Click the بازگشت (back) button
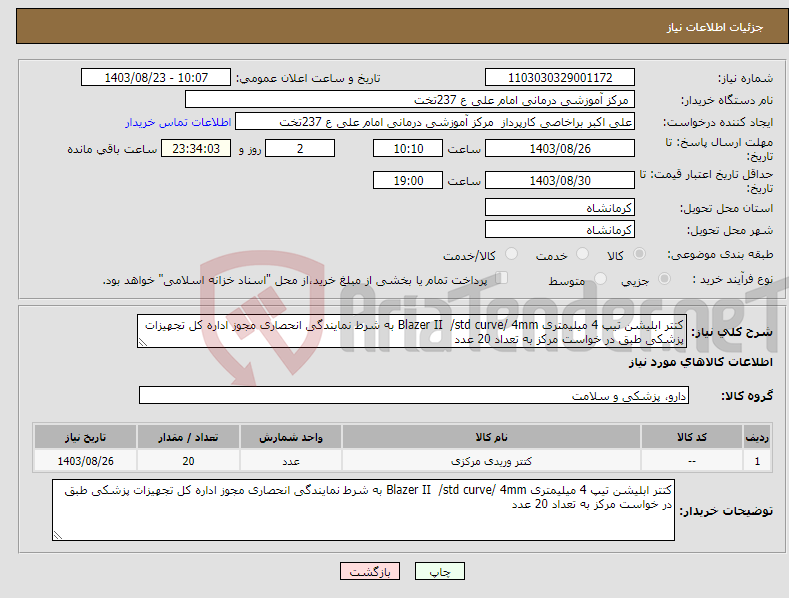 (x=370, y=571)
